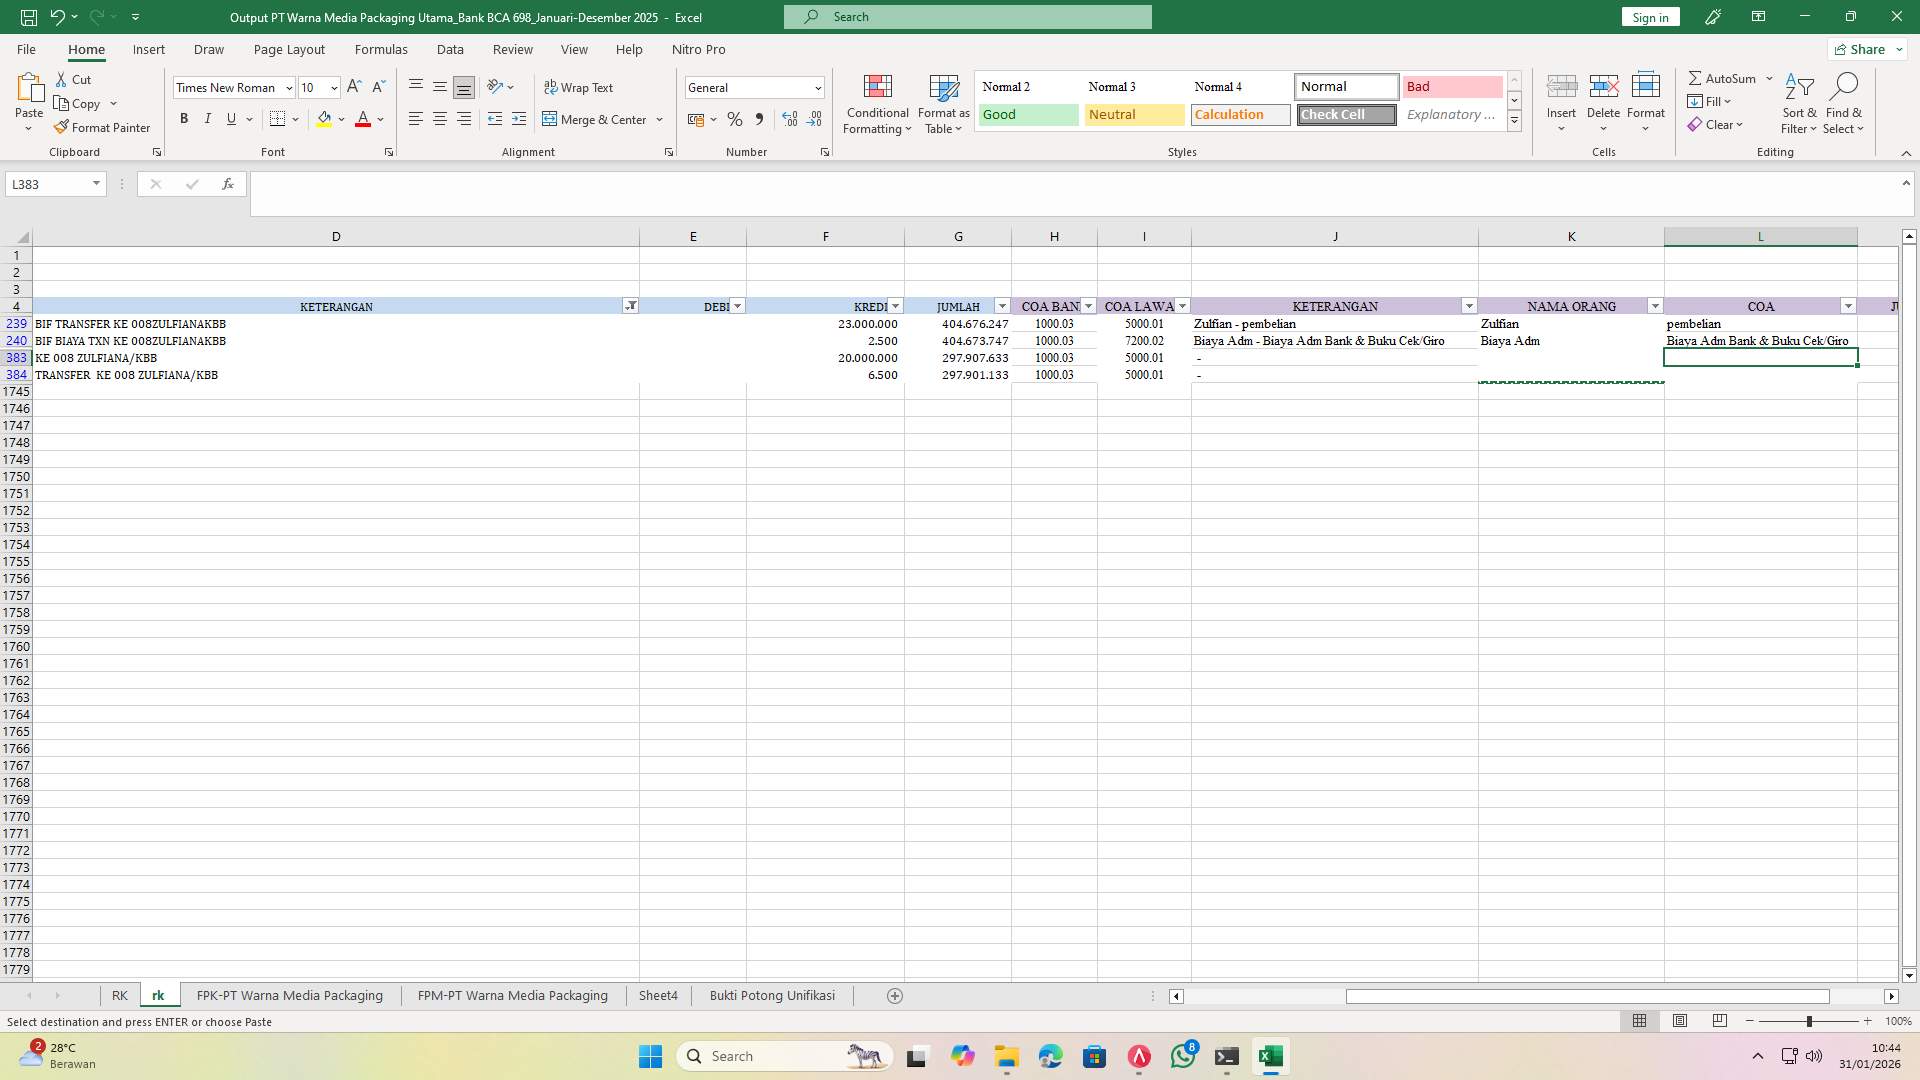The image size is (1920, 1080).
Task: Open the font name dropdown
Action: click(x=288, y=87)
